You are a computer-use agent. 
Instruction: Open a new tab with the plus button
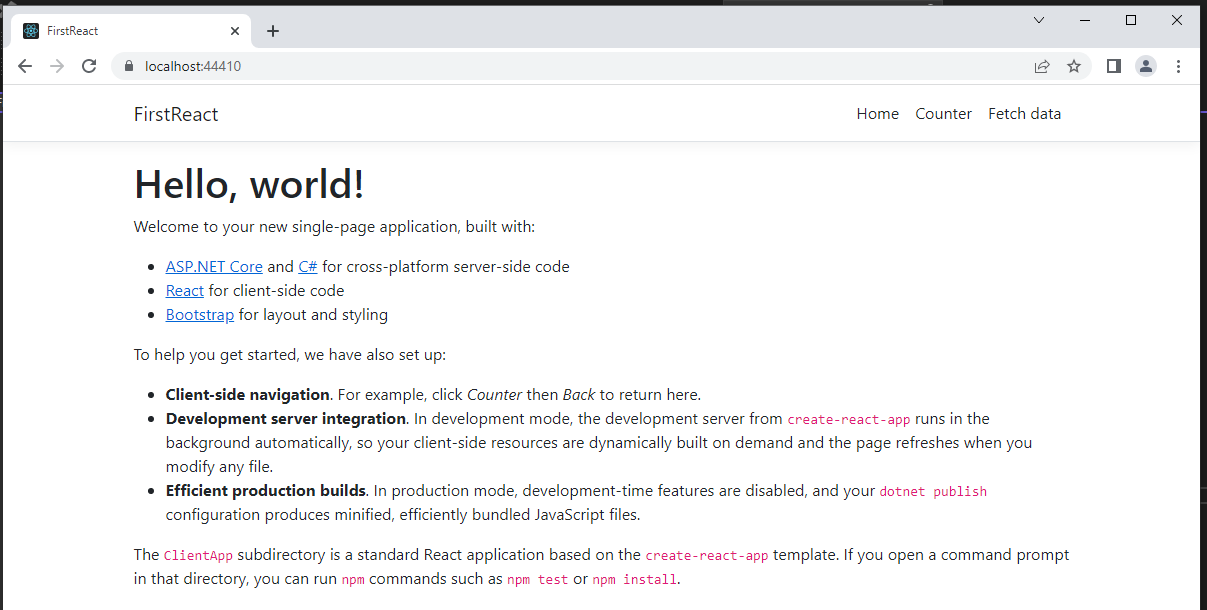pos(273,31)
